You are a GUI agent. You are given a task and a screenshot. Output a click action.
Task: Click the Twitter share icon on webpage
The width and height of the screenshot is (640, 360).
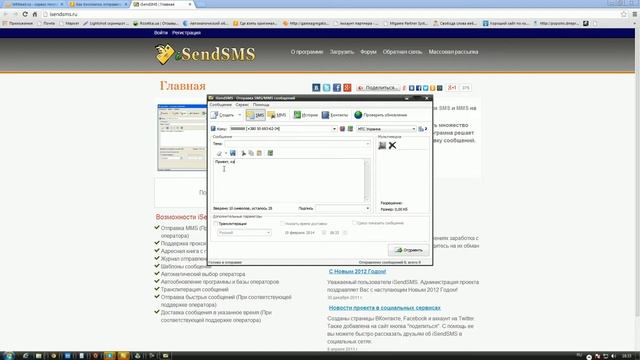[x=327, y=88]
